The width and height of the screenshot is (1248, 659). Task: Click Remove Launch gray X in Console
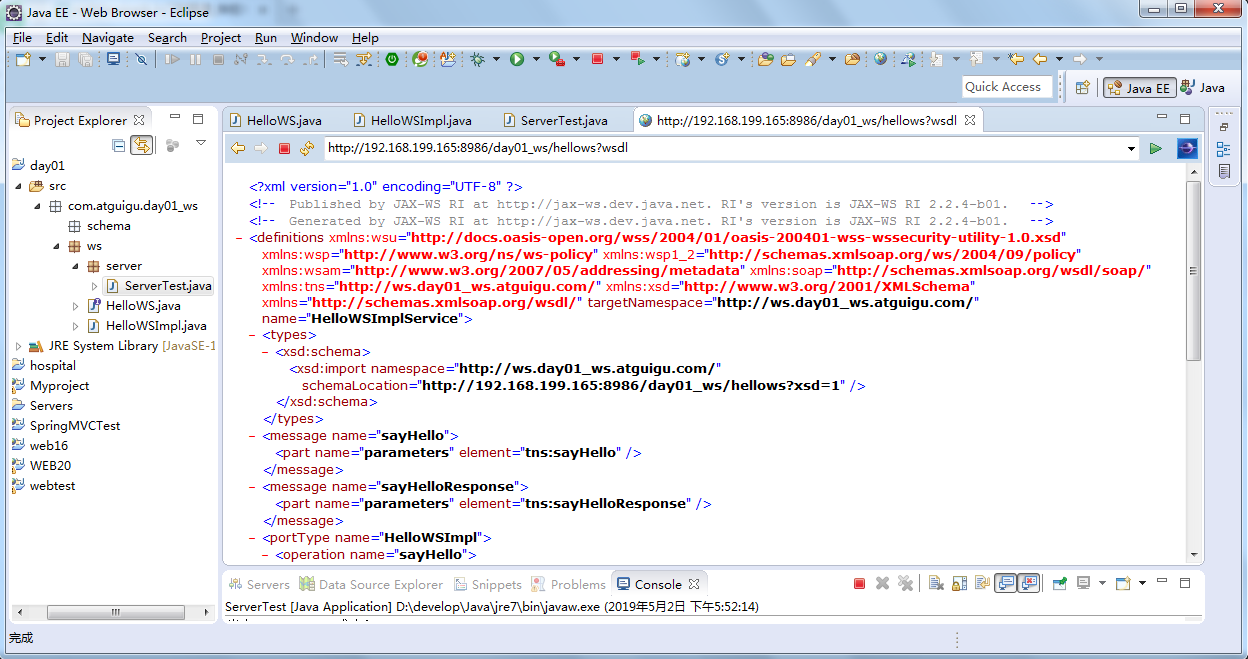coord(882,583)
